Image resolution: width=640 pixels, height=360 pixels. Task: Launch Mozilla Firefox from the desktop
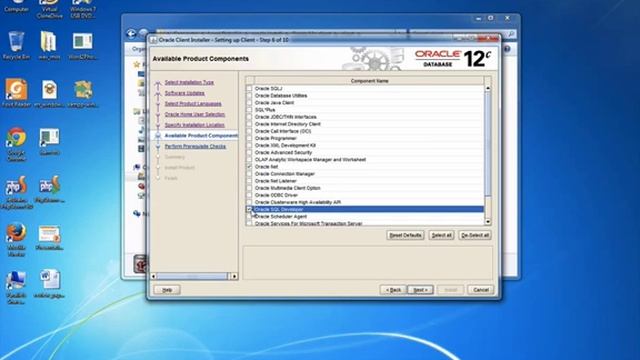click(x=16, y=239)
